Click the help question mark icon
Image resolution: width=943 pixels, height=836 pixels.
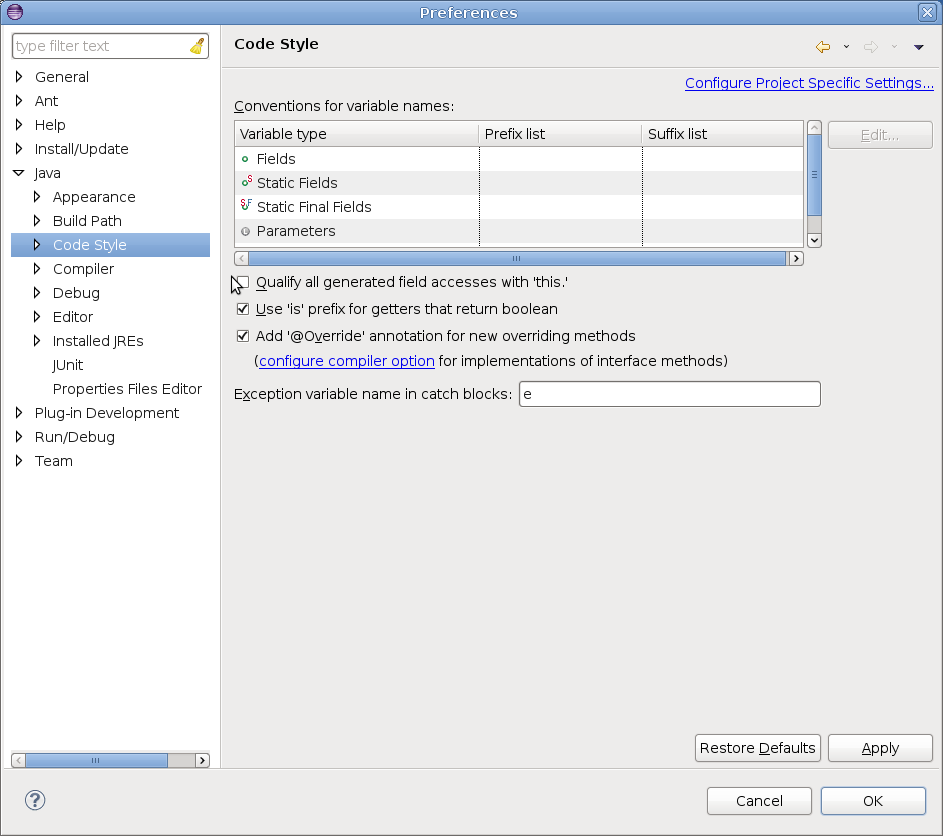(35, 800)
